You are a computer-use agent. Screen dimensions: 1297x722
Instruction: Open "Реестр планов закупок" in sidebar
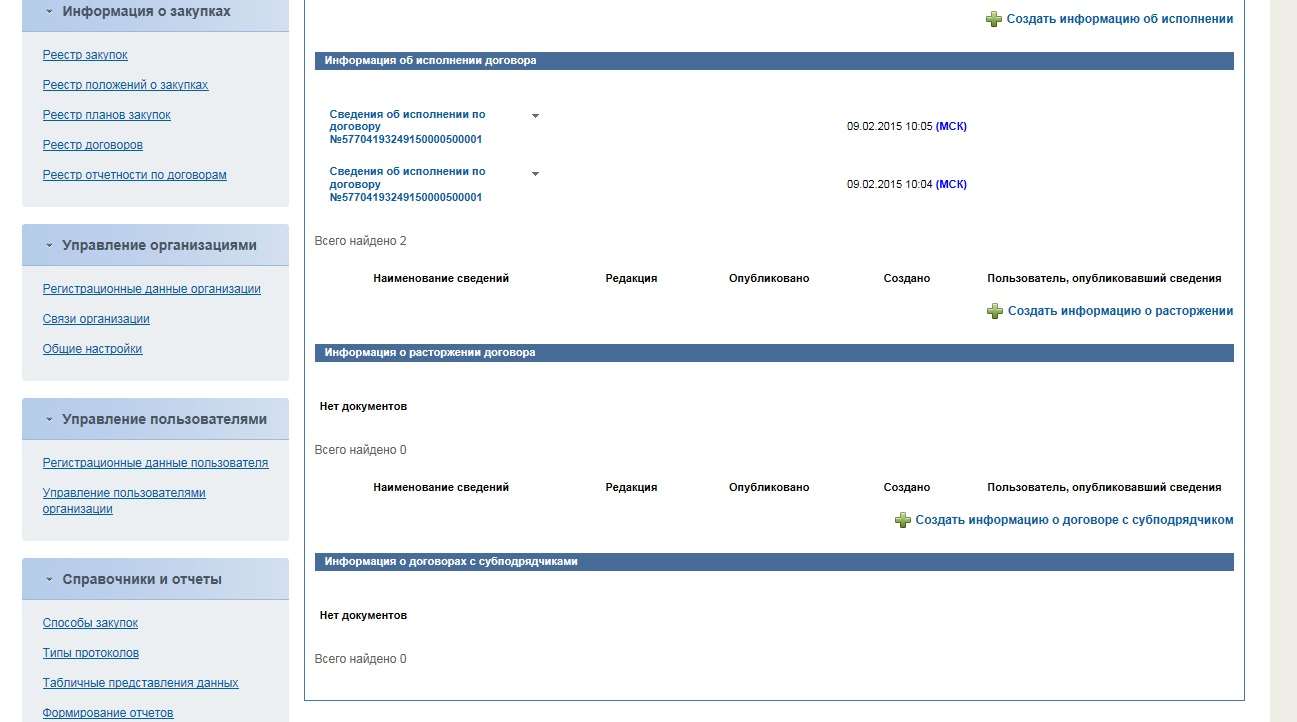point(106,115)
